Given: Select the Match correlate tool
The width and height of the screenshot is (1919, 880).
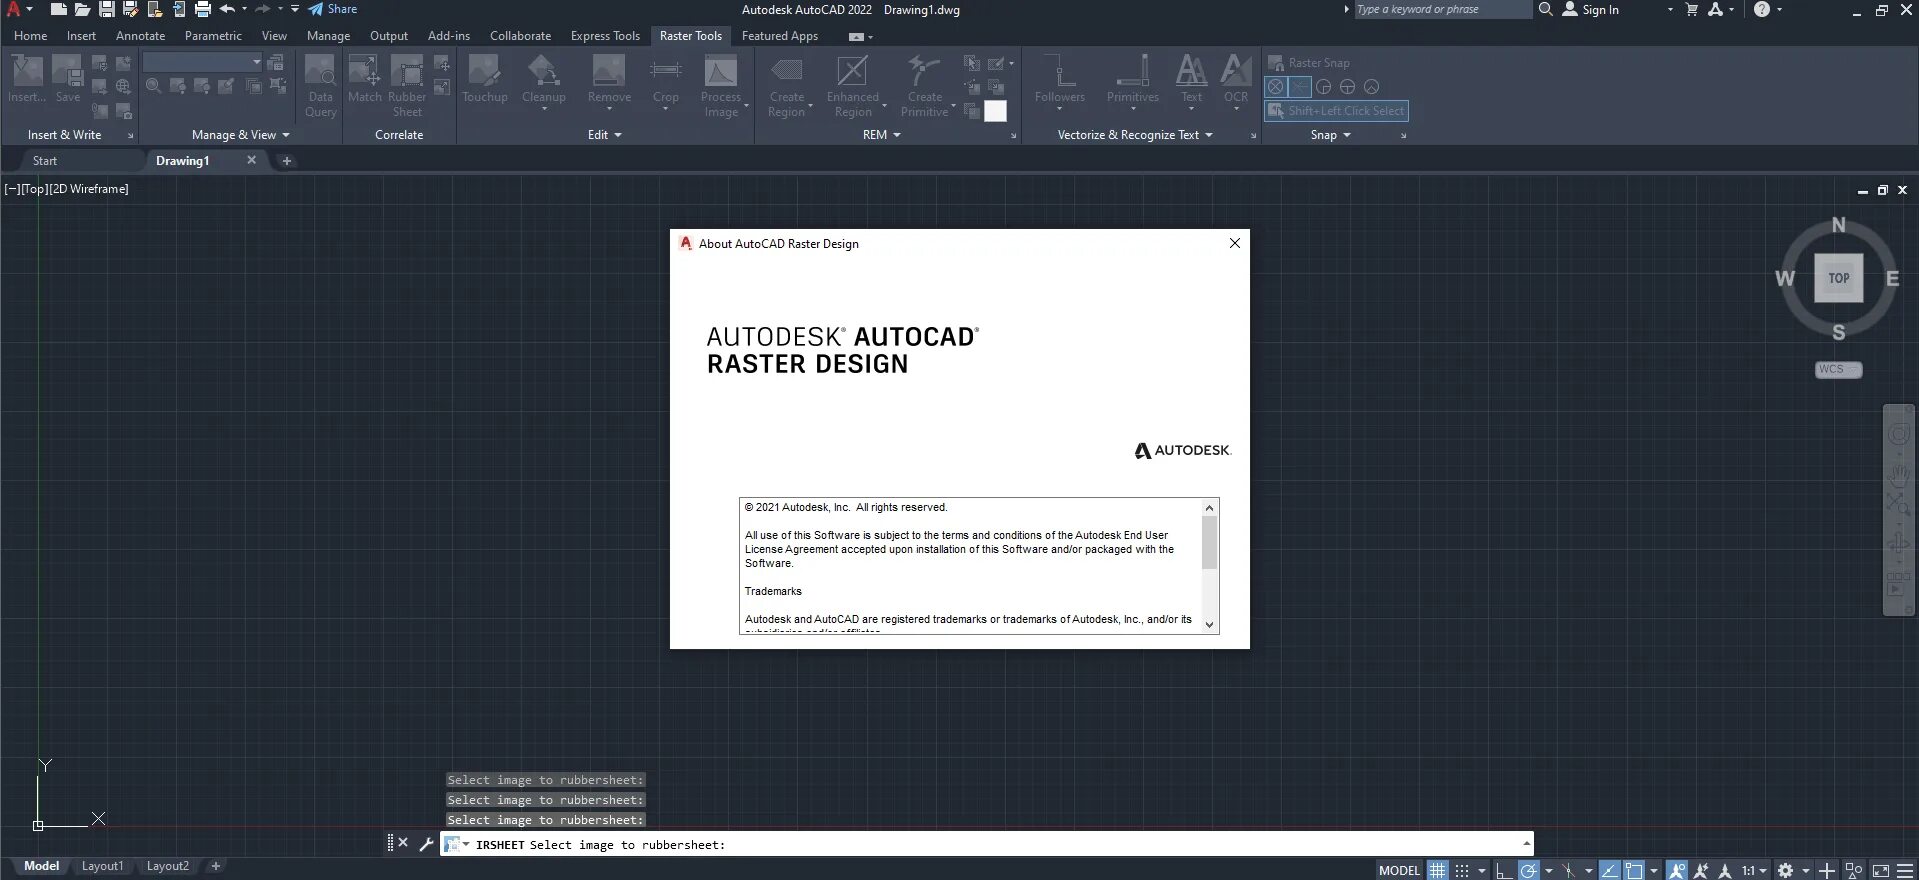Looking at the screenshot, I should [x=364, y=79].
